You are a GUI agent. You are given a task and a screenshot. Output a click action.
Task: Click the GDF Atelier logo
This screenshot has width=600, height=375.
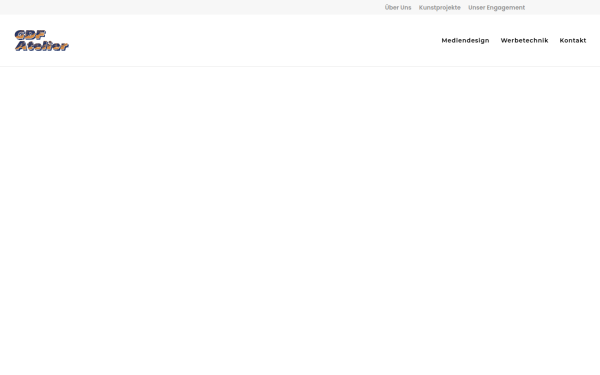point(42,41)
